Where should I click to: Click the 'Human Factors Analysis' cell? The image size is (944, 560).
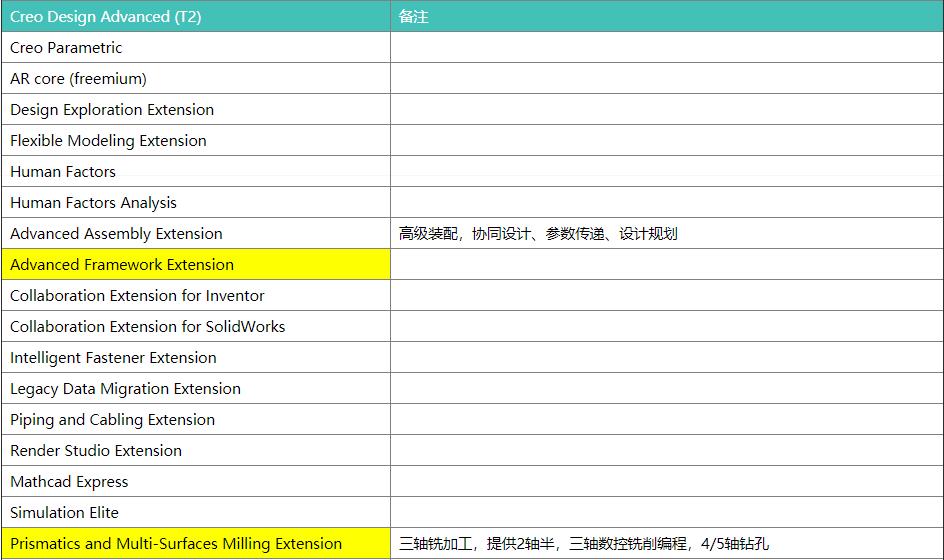(196, 202)
